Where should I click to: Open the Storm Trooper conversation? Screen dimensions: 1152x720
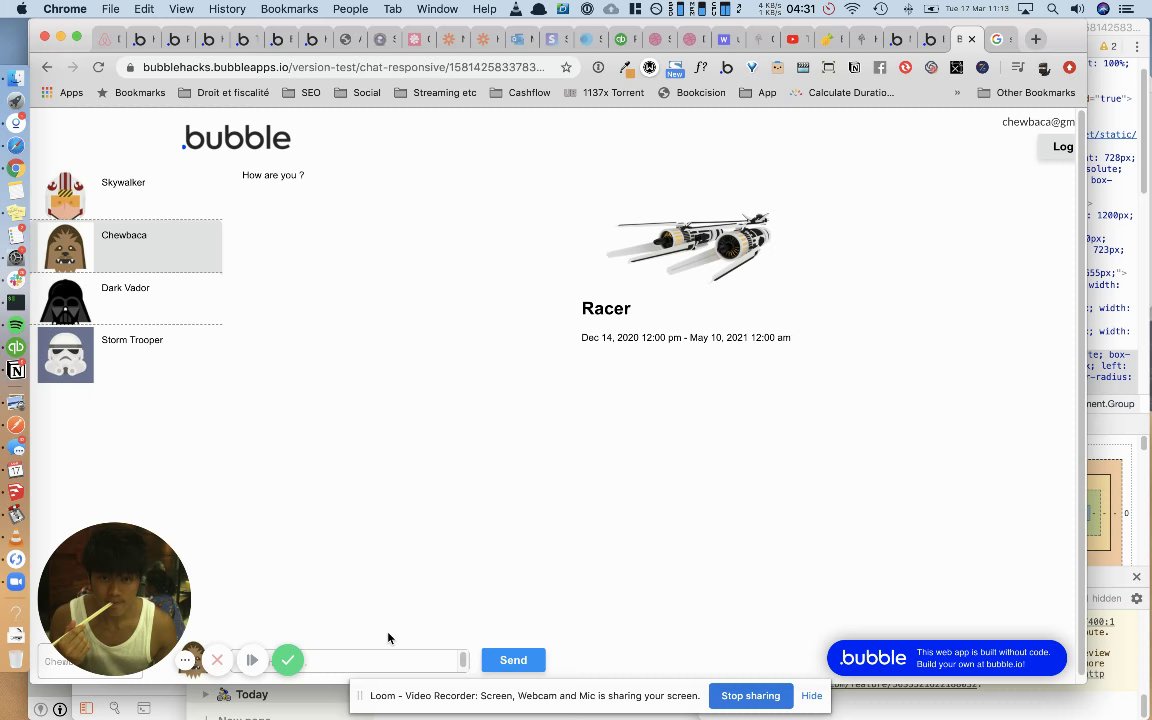pyautogui.click(x=126, y=354)
